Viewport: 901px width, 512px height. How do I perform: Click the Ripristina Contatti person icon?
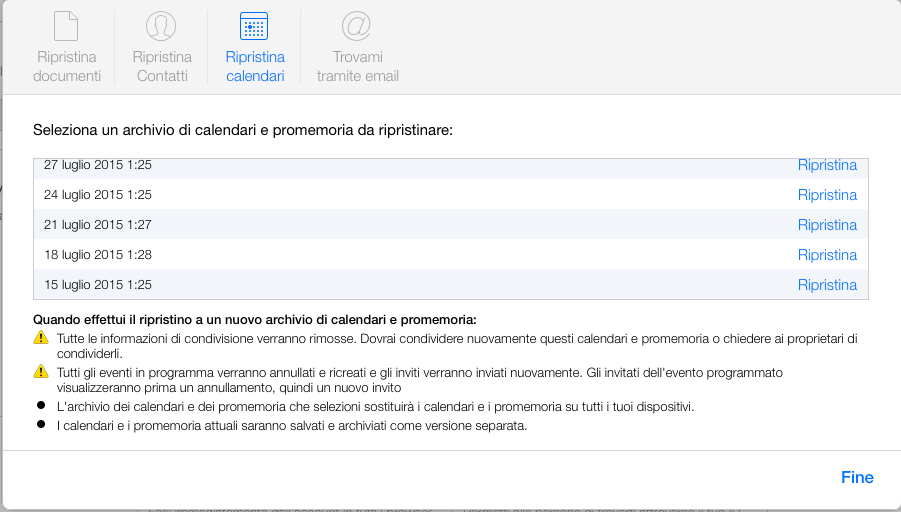pyautogui.click(x=161, y=25)
